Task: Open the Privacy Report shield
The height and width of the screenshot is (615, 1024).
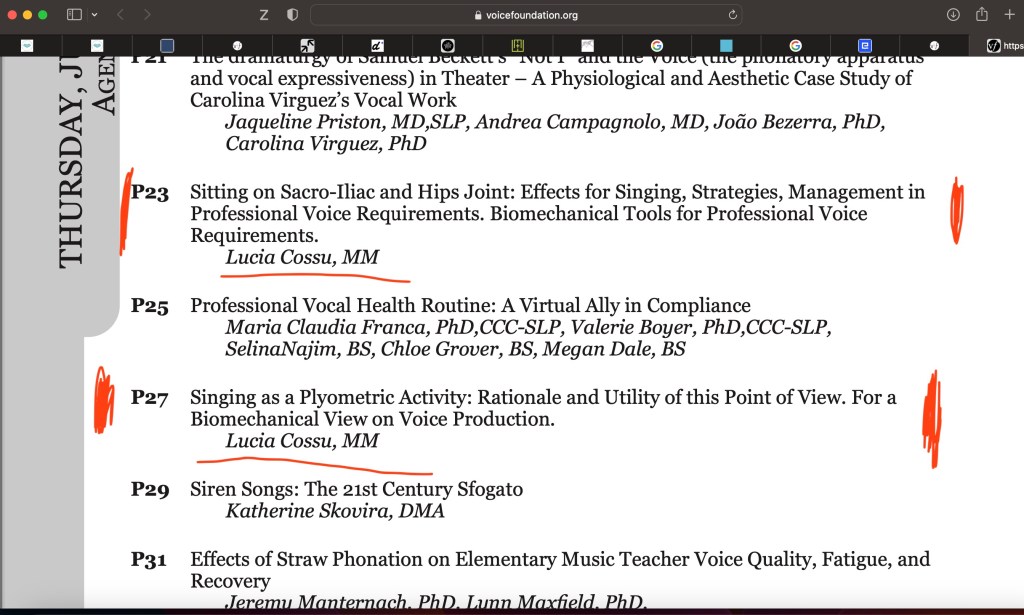Action: tap(292, 15)
